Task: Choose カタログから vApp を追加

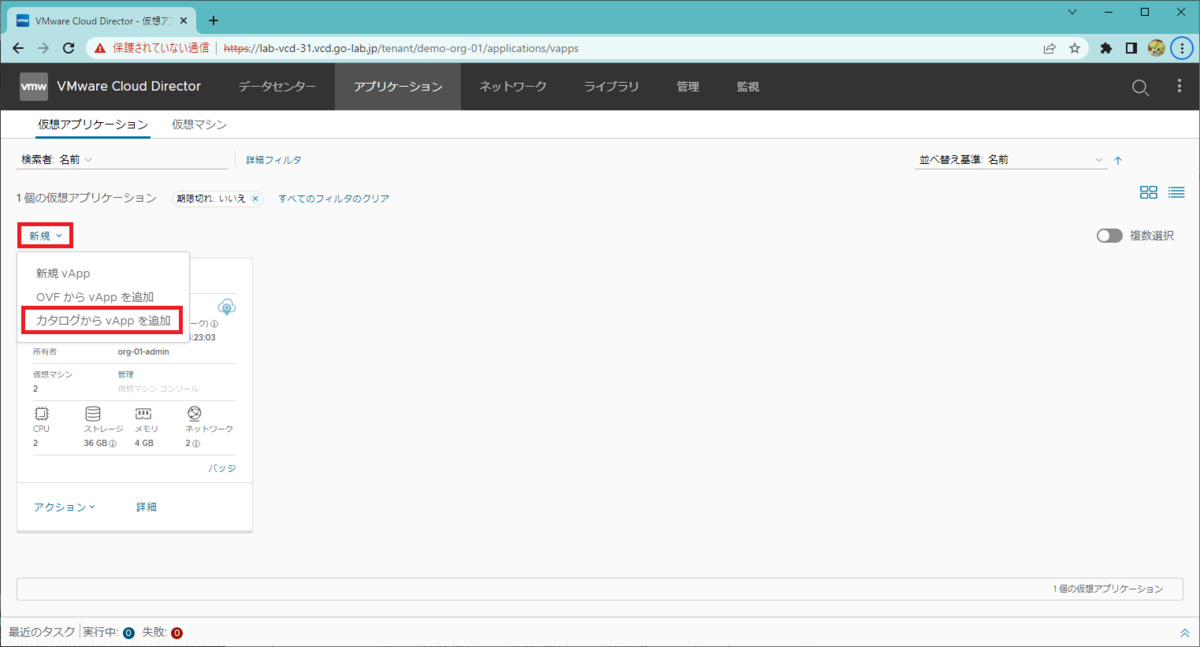Action: tap(103, 321)
